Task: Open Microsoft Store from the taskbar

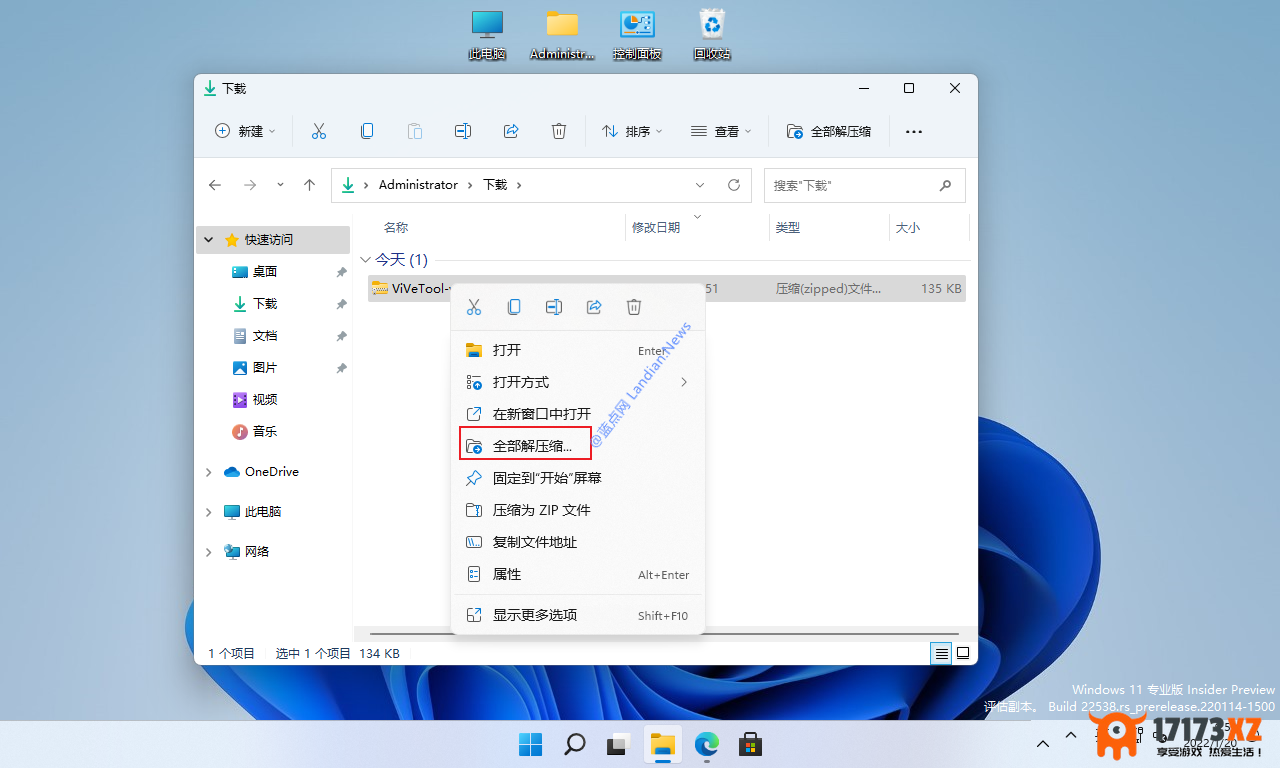Action: 750,744
